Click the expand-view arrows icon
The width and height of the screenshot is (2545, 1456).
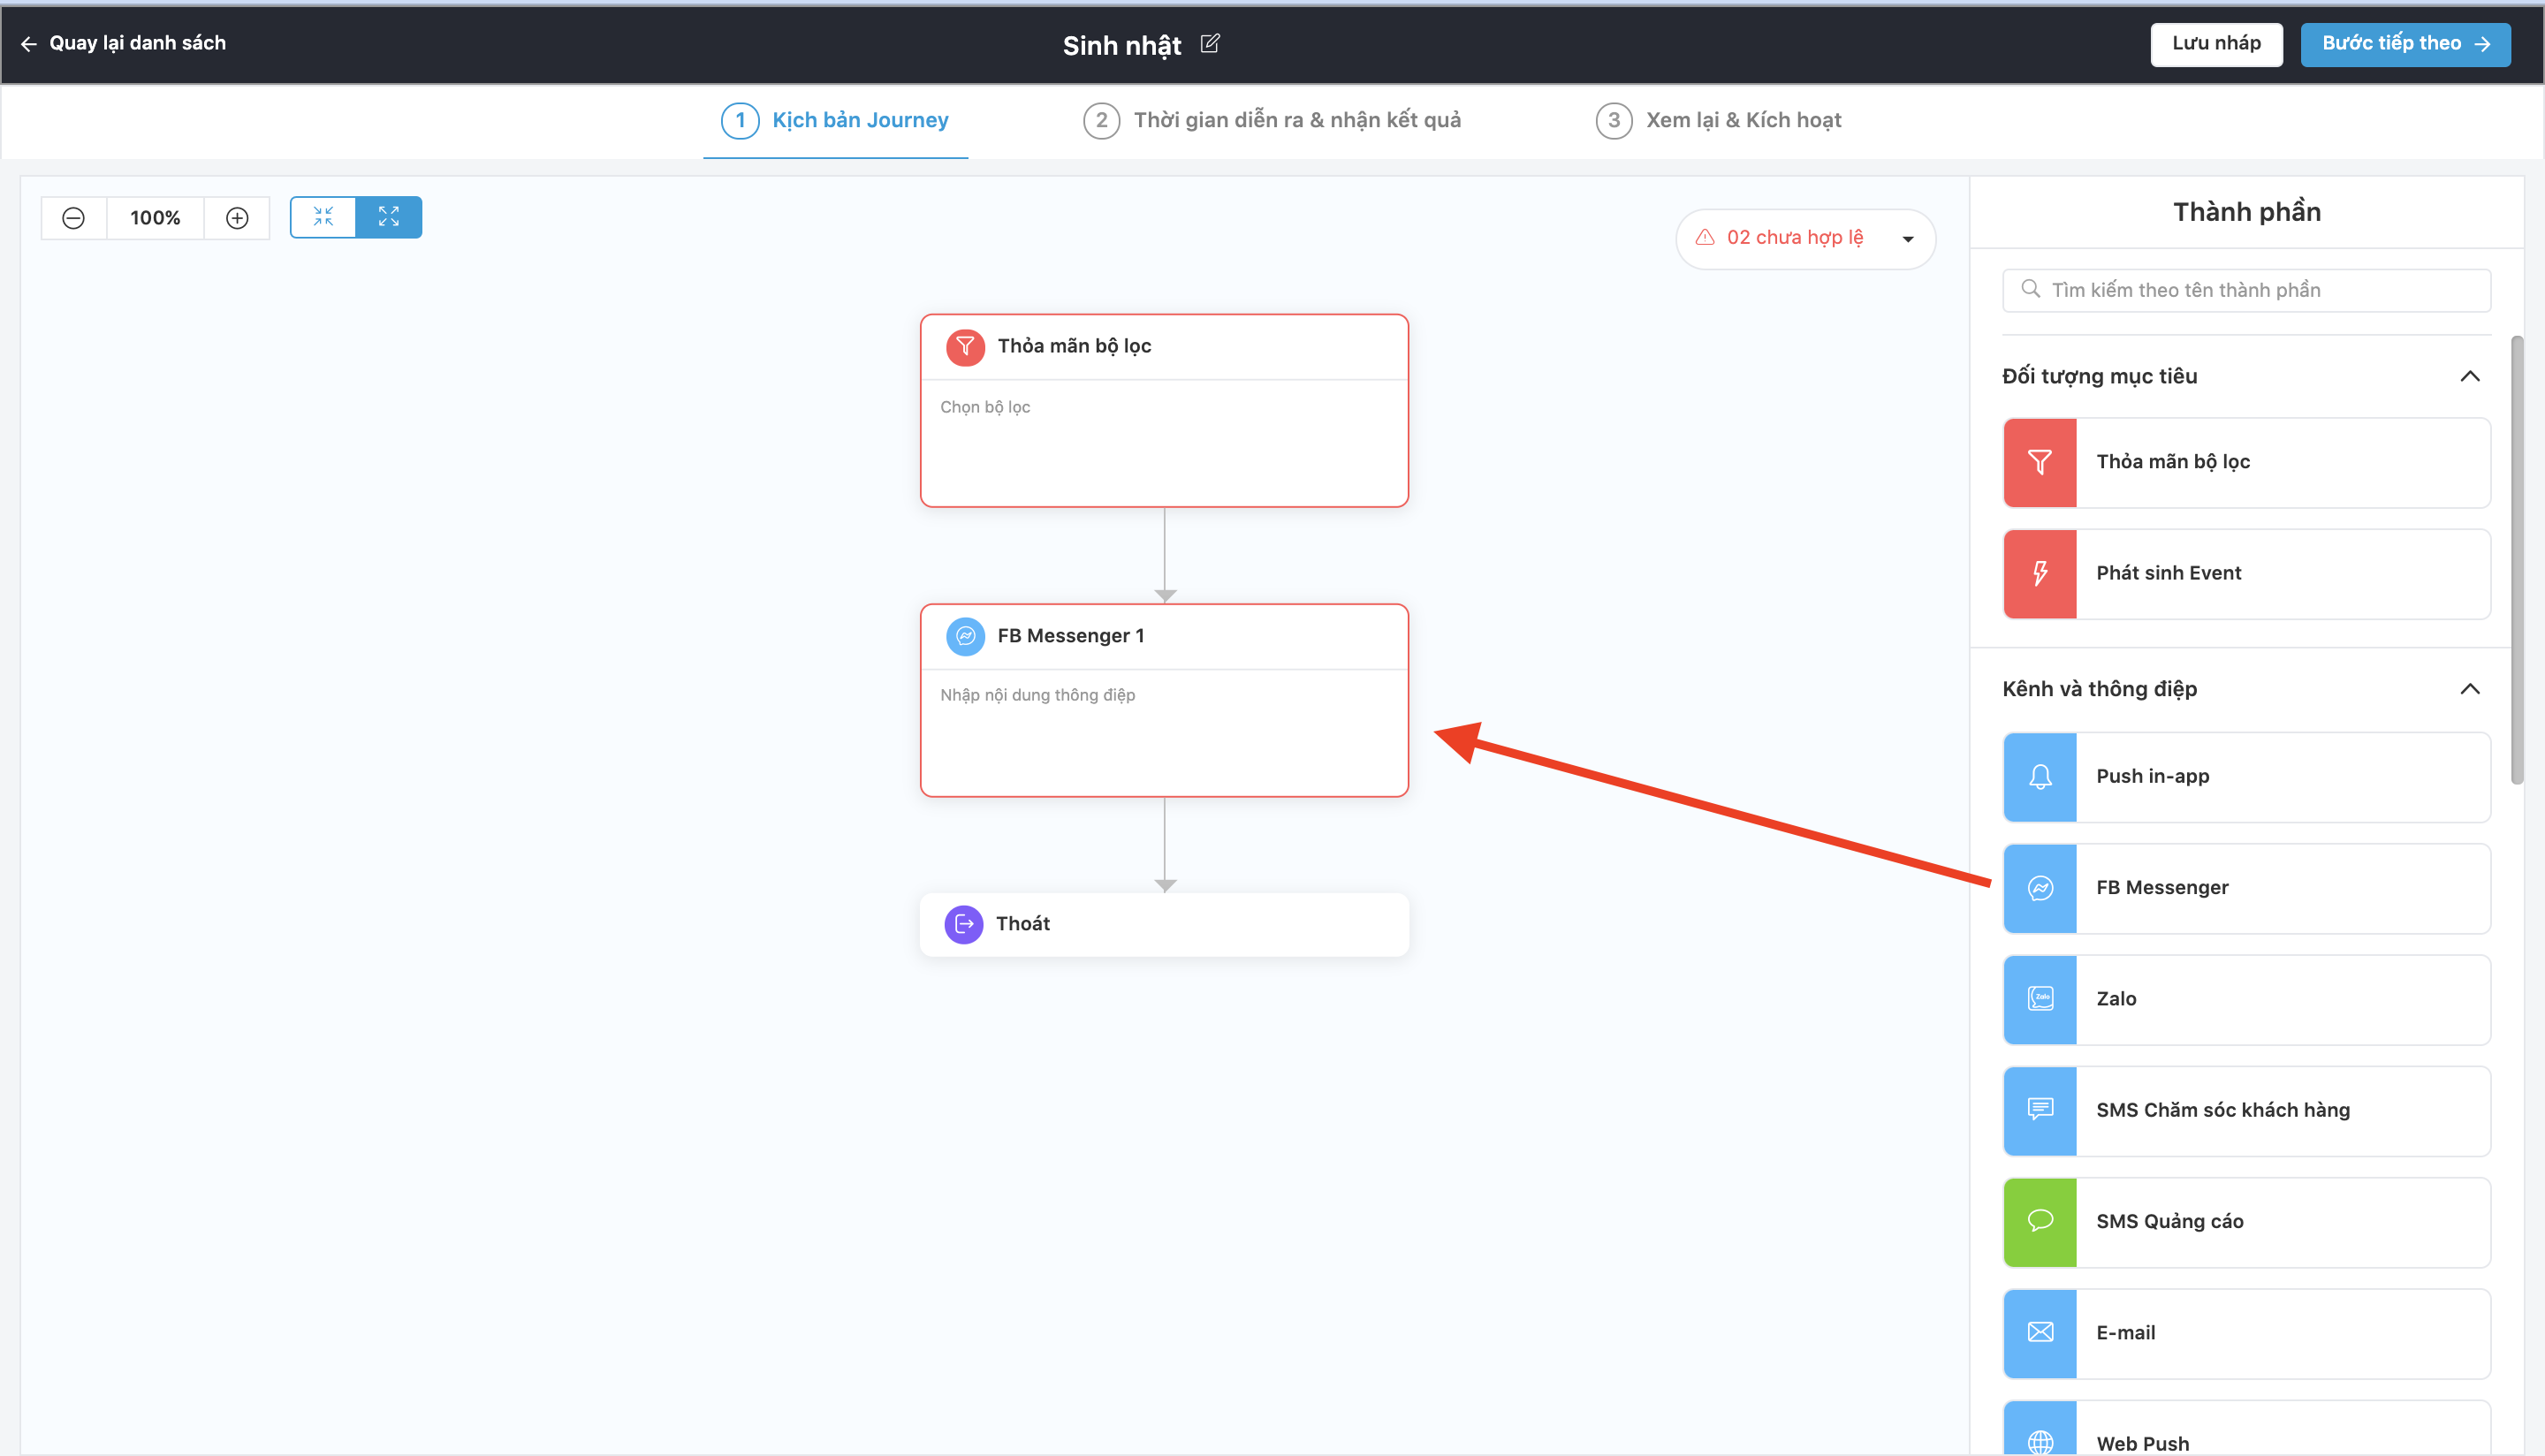pyautogui.click(x=389, y=217)
